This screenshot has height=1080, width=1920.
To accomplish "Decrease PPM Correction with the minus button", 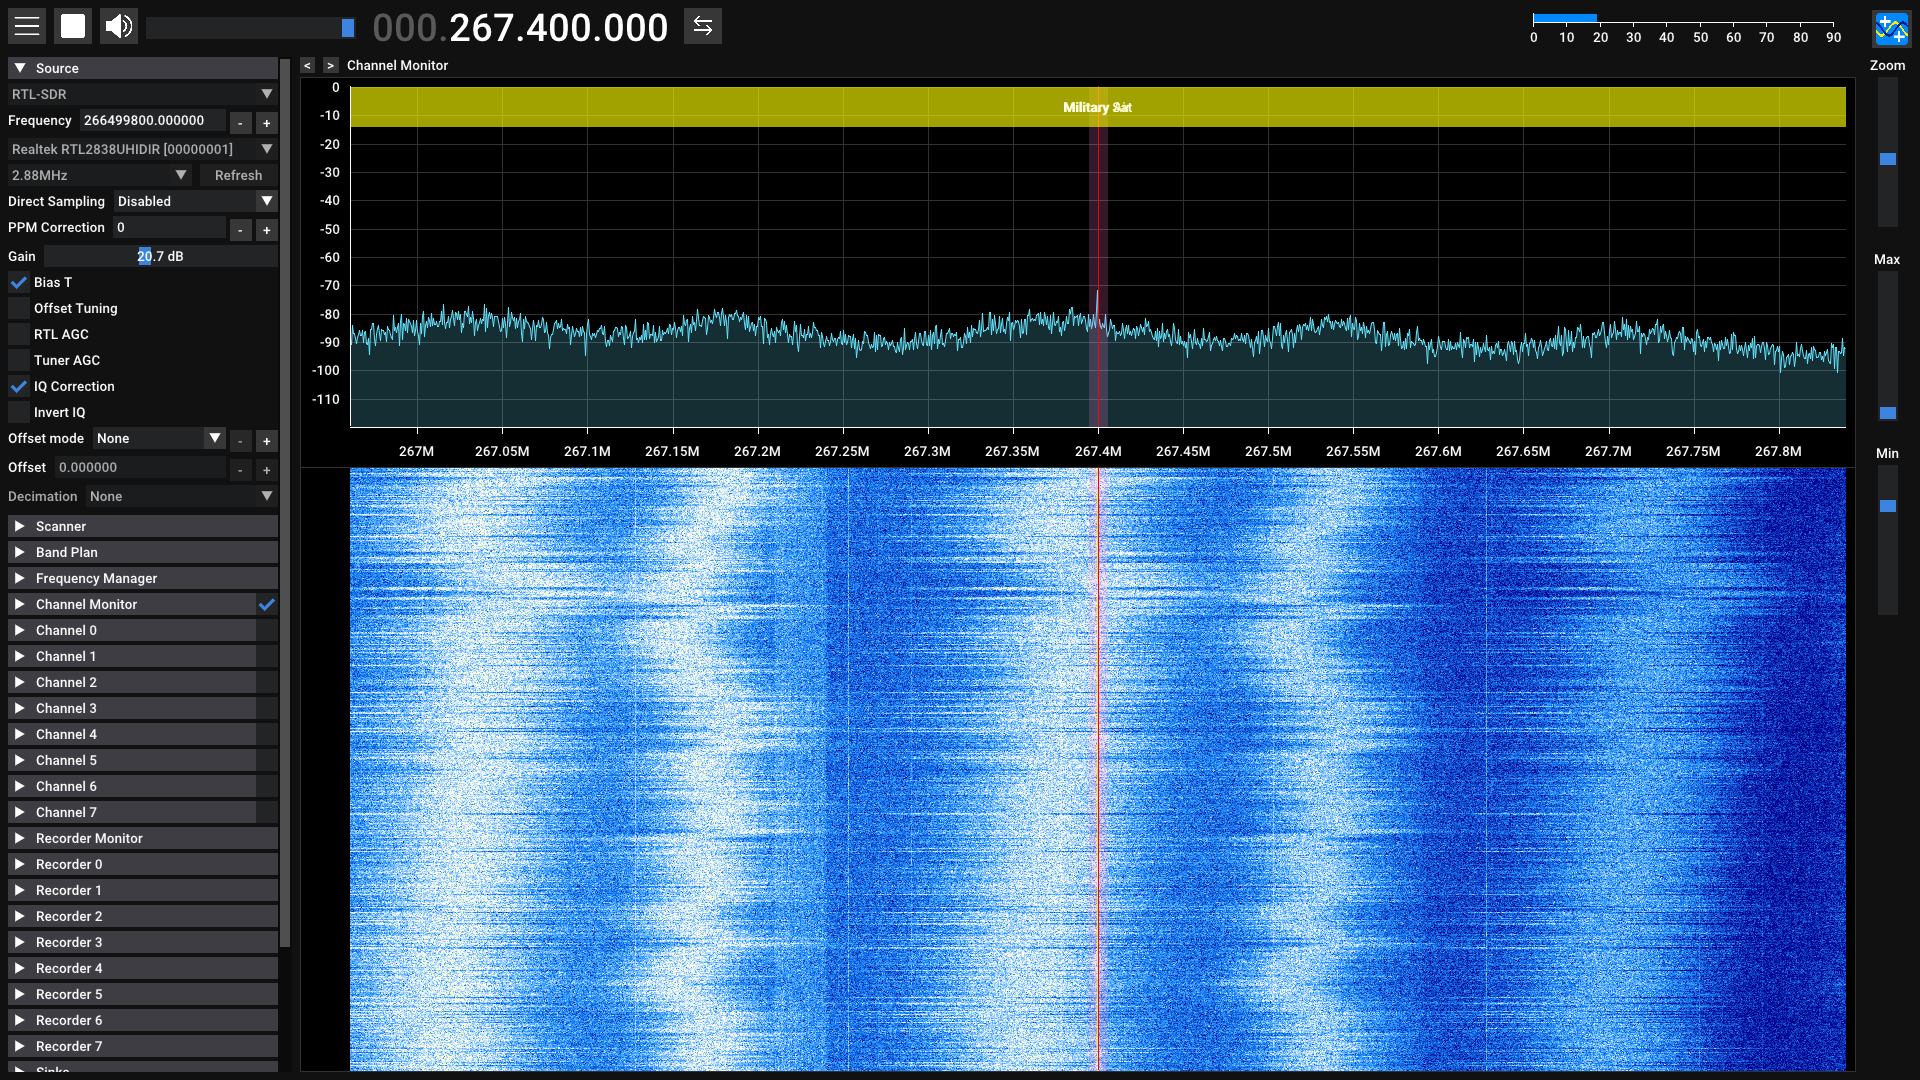I will 240,230.
